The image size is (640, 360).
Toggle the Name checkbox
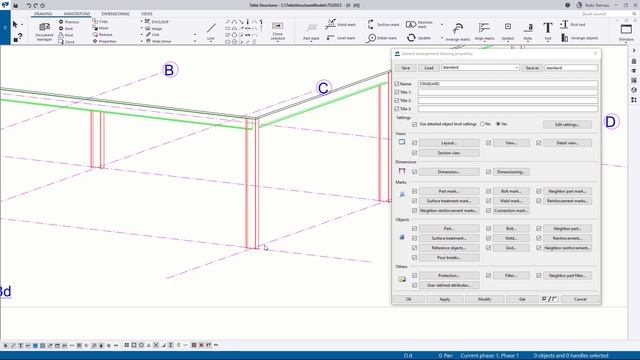pos(397,84)
